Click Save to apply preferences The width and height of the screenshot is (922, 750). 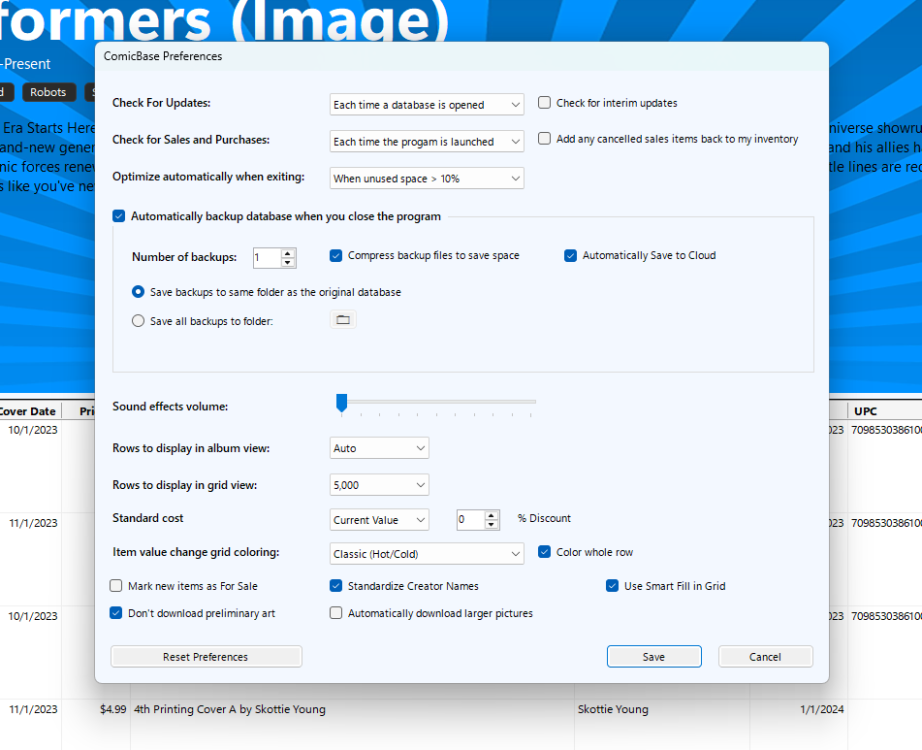coord(654,656)
